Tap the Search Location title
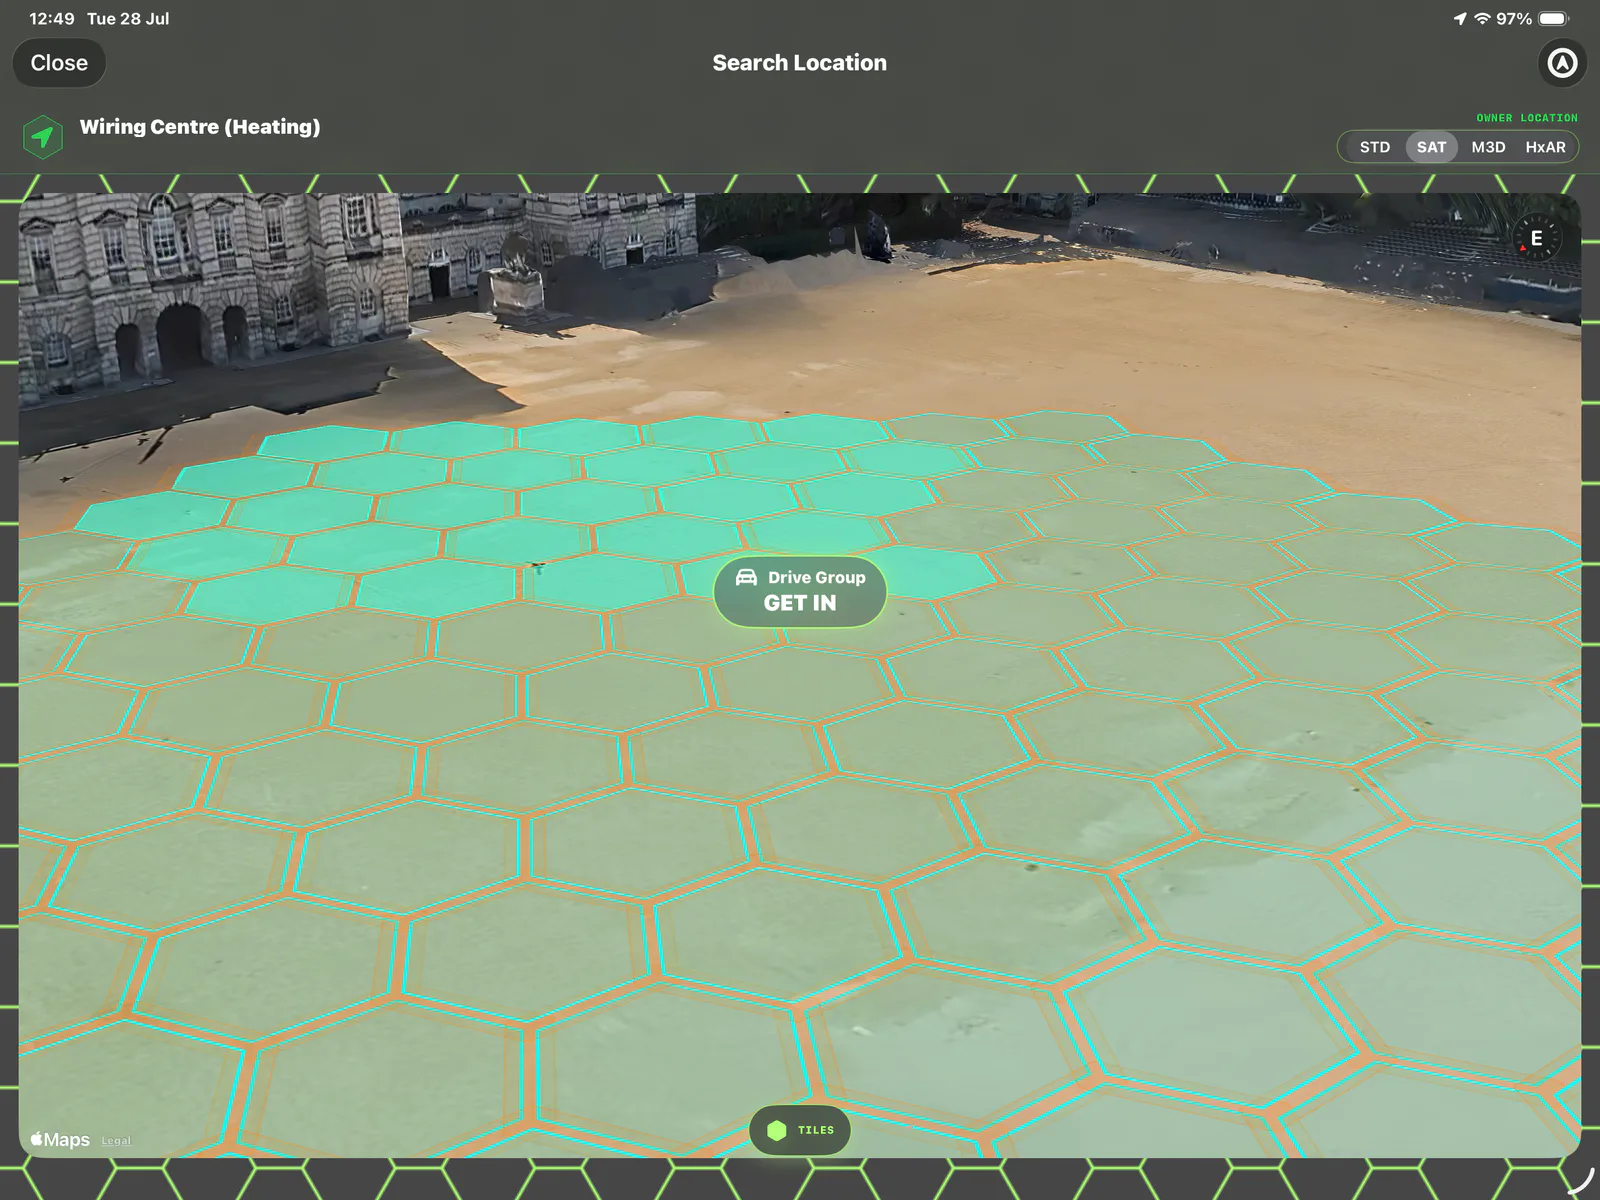Image resolution: width=1600 pixels, height=1200 pixels. coord(800,63)
